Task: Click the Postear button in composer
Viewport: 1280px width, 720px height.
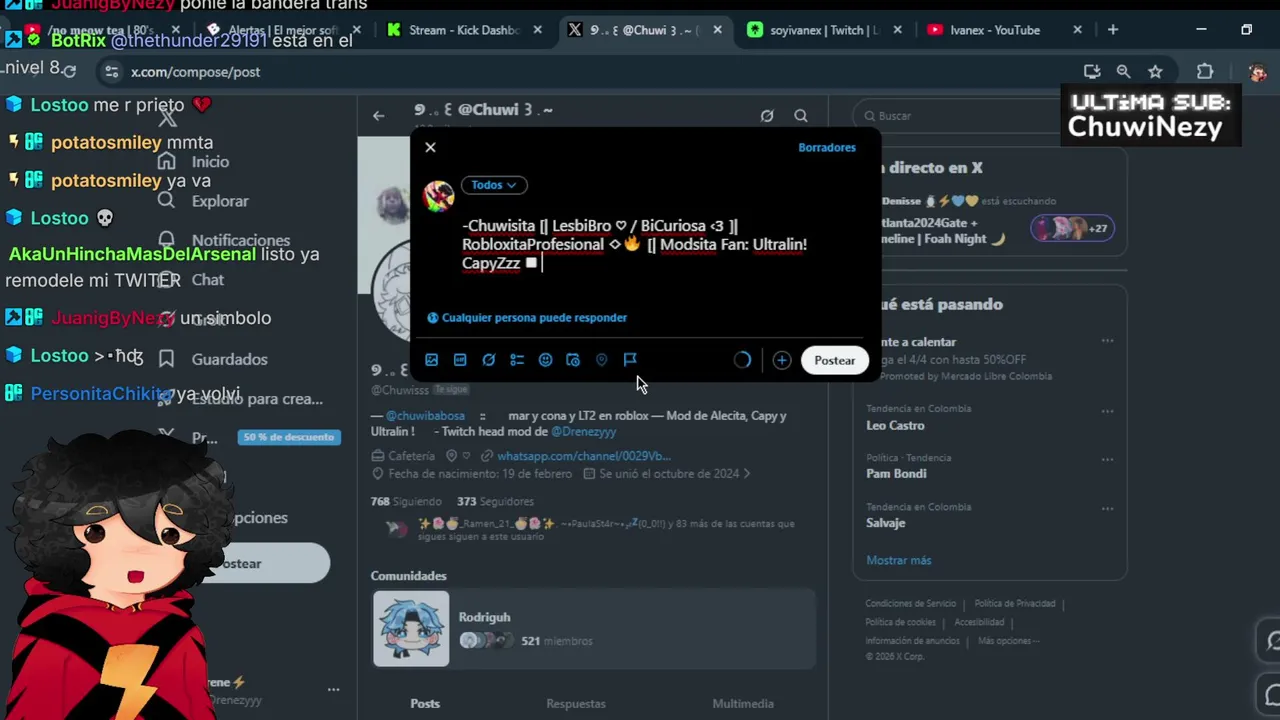Action: pos(834,360)
